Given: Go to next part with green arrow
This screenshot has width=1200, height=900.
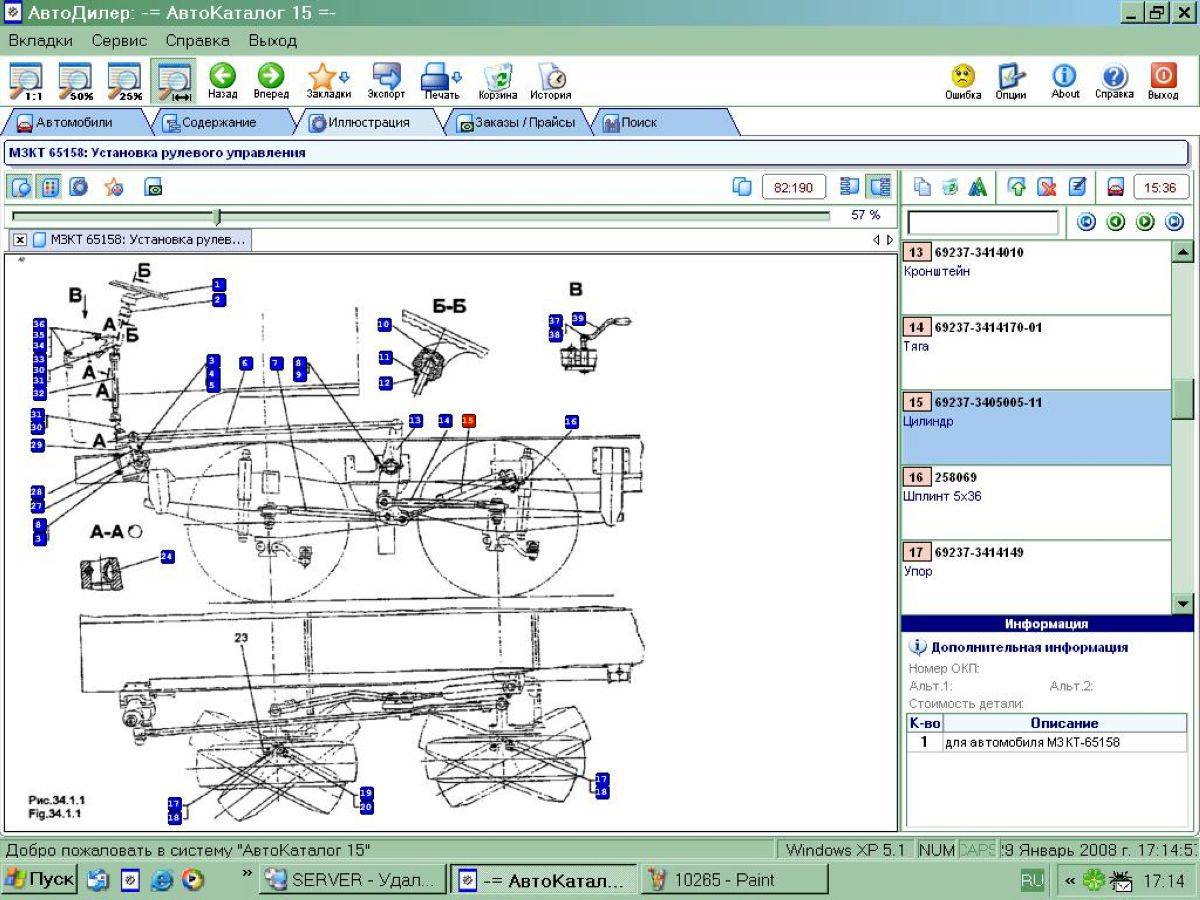Looking at the screenshot, I should point(1145,222).
